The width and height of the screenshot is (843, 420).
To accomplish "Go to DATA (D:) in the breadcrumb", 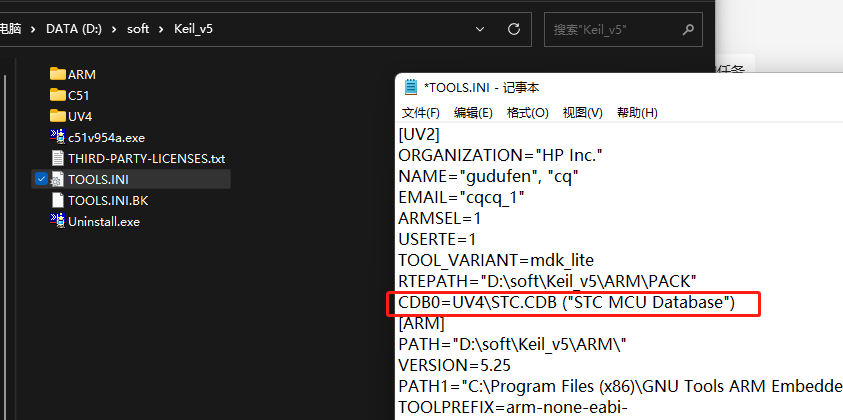I will 74,29.
